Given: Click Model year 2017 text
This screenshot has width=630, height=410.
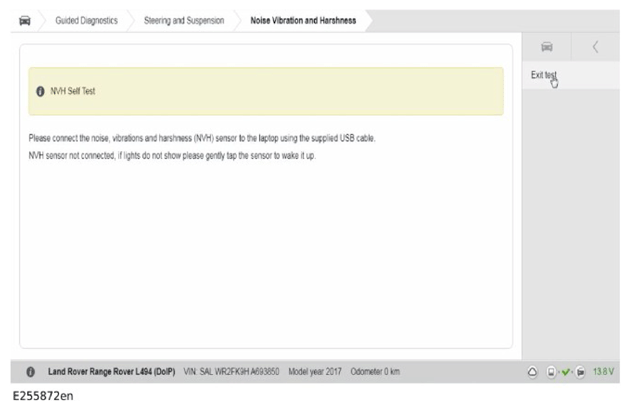Looking at the screenshot, I should [x=315, y=372].
